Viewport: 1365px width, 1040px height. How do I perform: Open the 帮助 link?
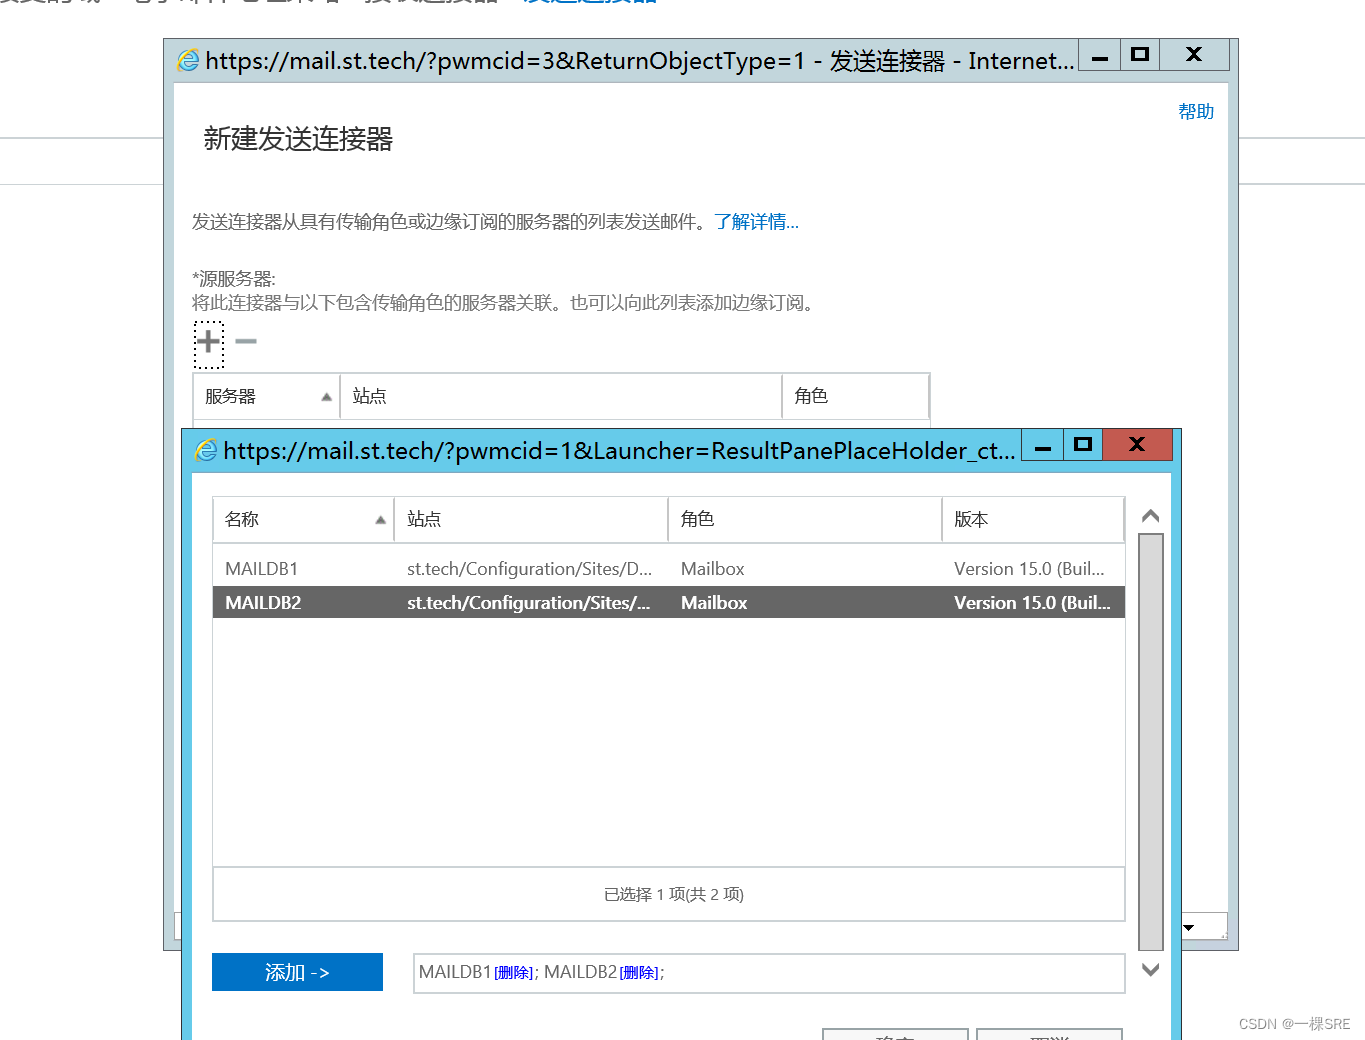tap(1196, 111)
